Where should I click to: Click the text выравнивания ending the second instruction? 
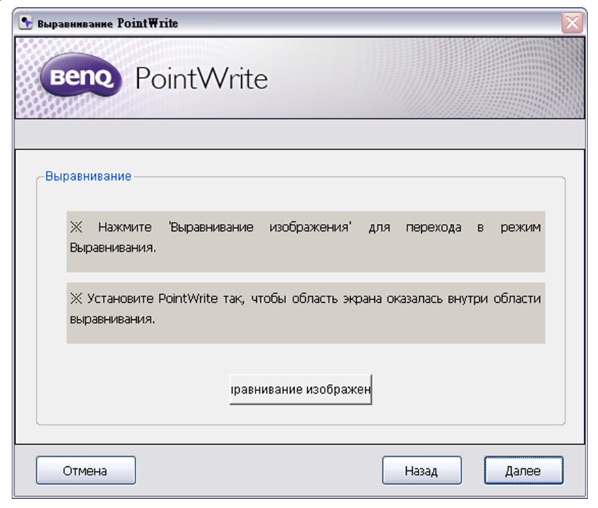pos(113,319)
